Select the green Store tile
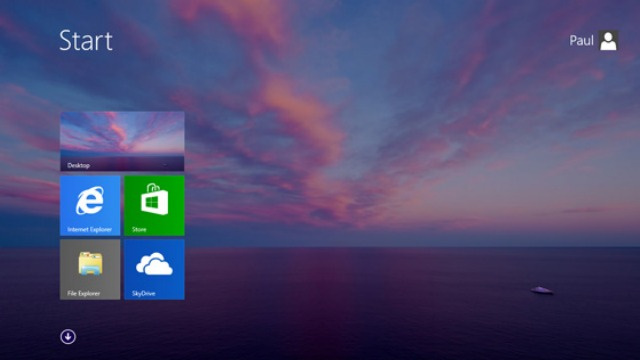Screen dimensions: 640x360 pyautogui.click(x=154, y=205)
